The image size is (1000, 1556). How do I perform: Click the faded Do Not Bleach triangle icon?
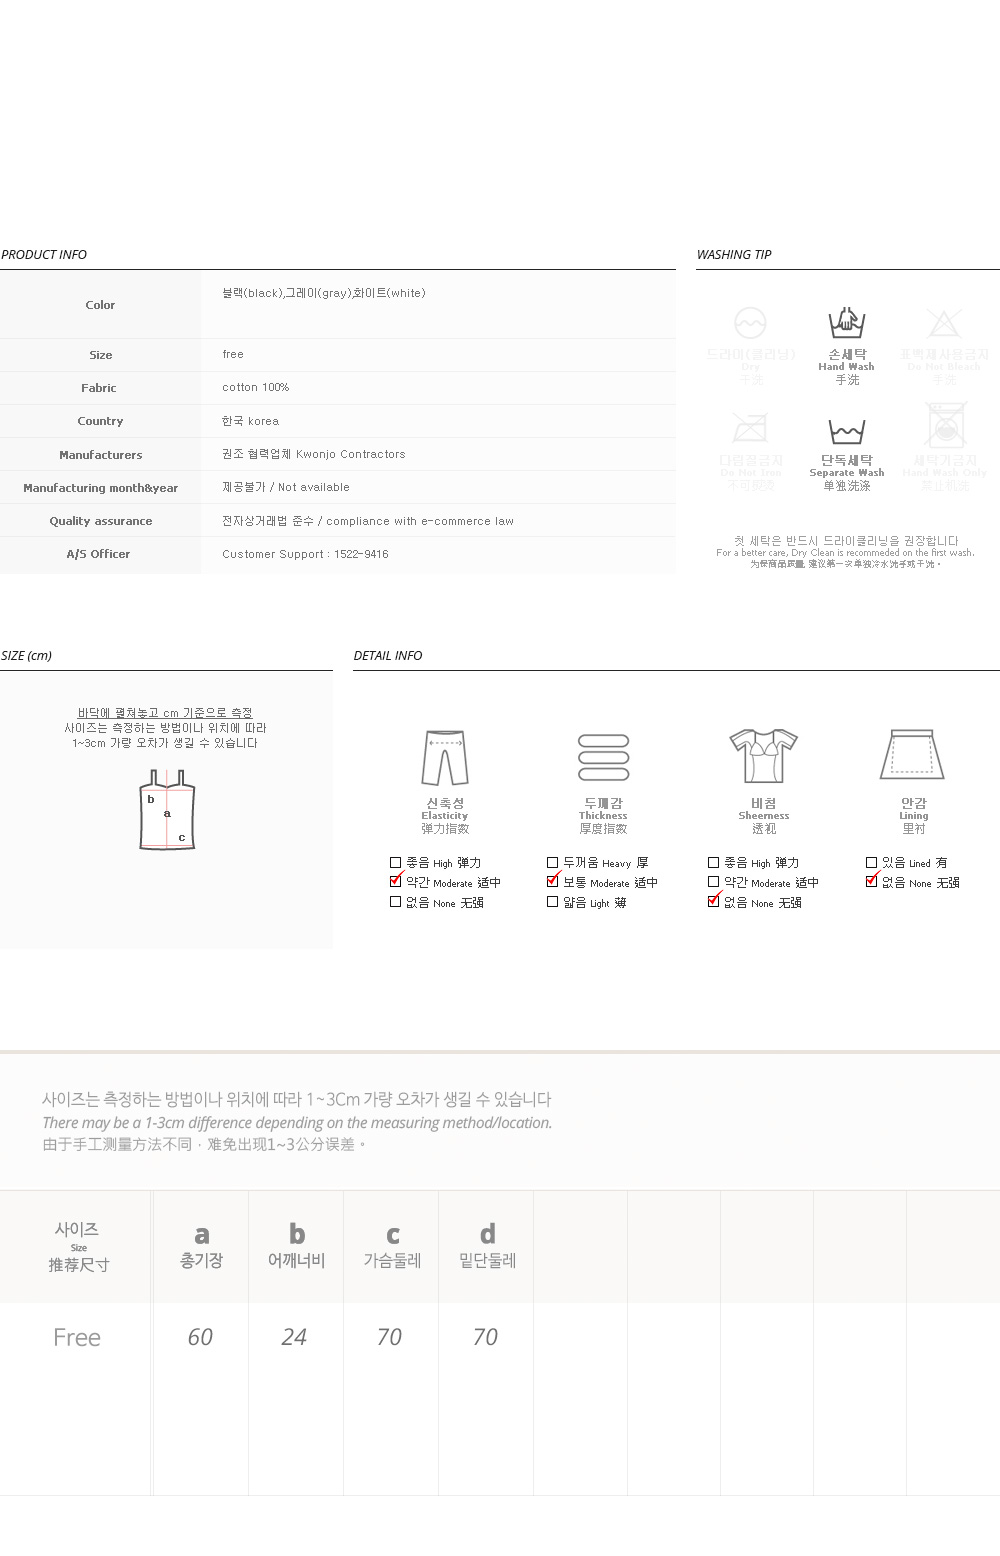coord(943,323)
